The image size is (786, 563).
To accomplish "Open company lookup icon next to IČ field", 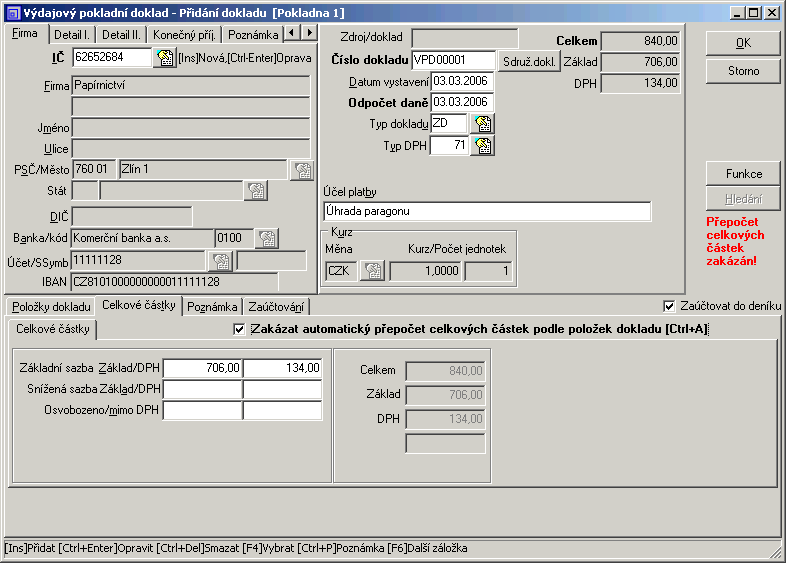I will (164, 58).
